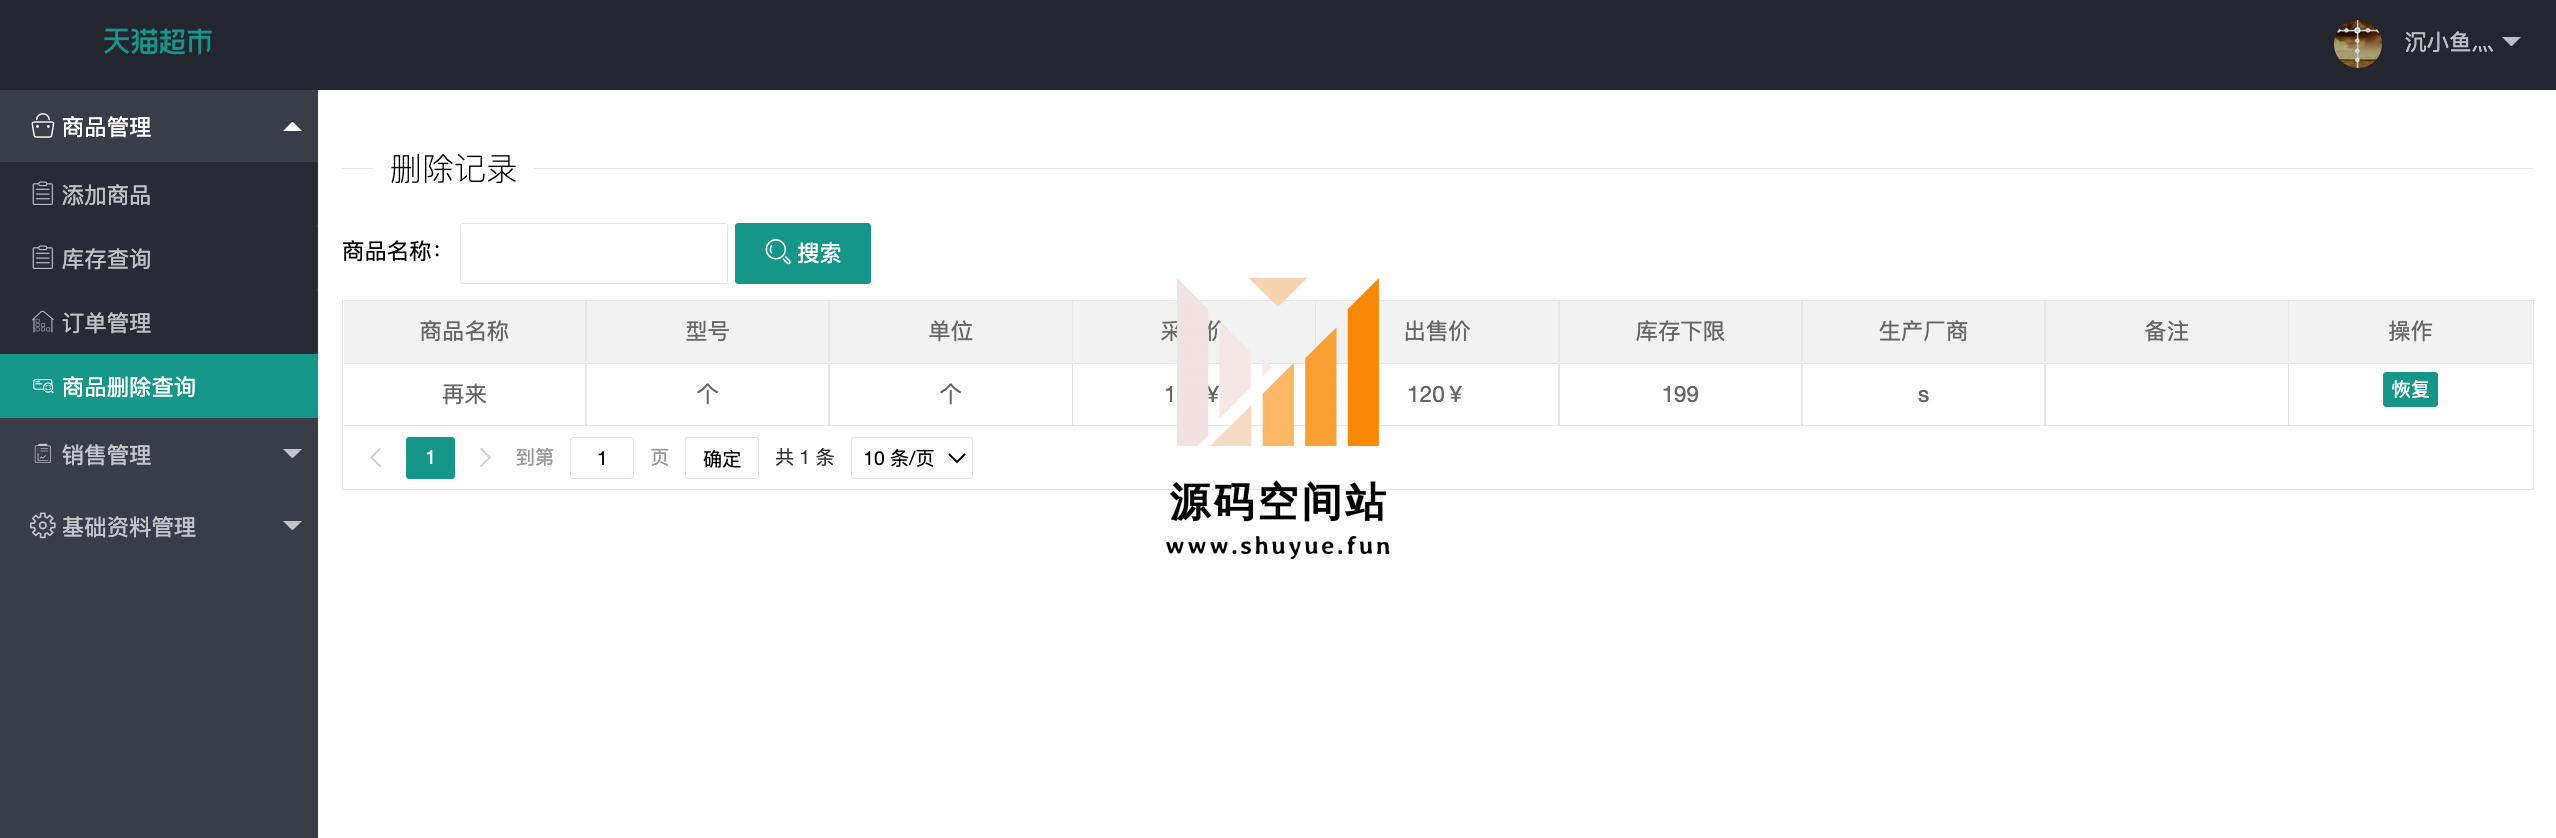Screen dimensions: 2556x838
Task: Click the clipboard icon next to 库存查询
Action: point(42,258)
